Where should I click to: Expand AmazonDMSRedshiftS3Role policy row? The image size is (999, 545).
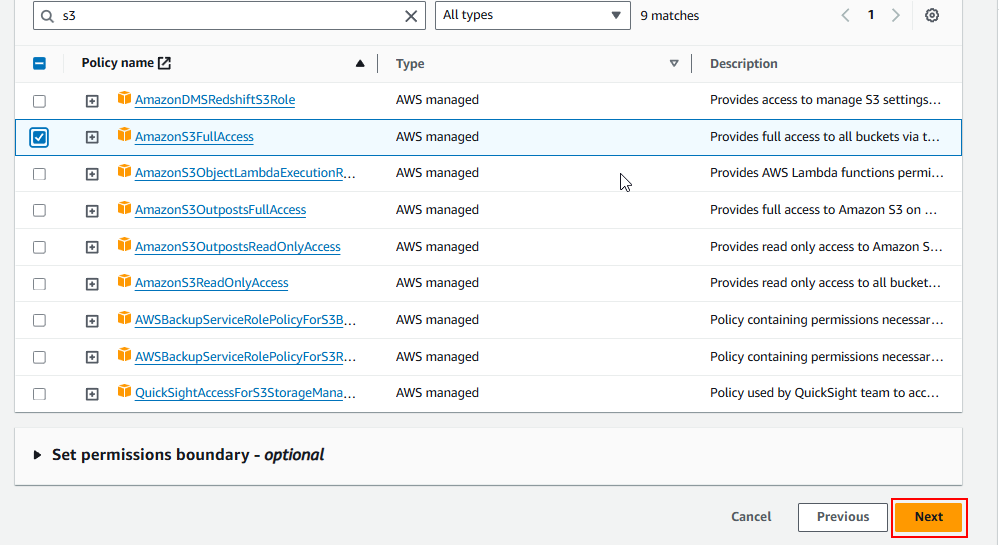coord(92,101)
